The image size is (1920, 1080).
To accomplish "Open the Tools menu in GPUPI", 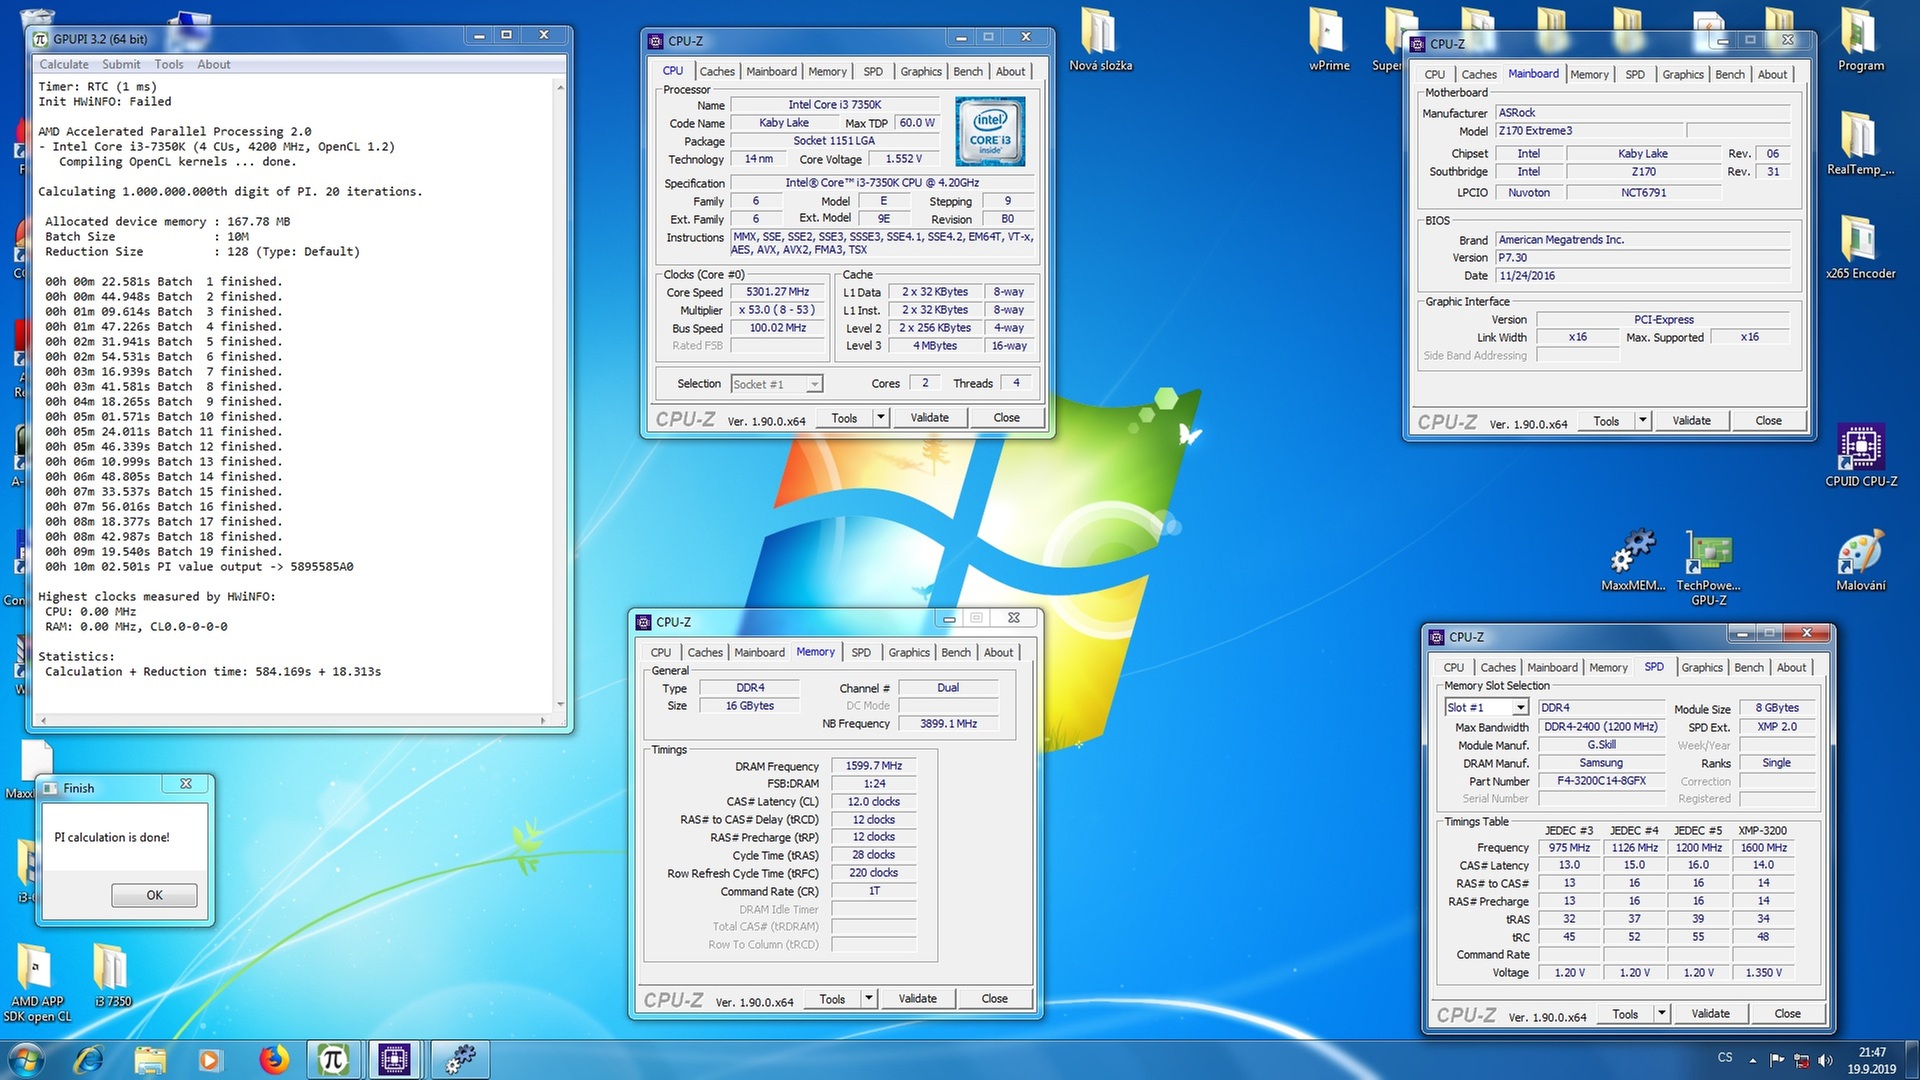I will coord(169,64).
